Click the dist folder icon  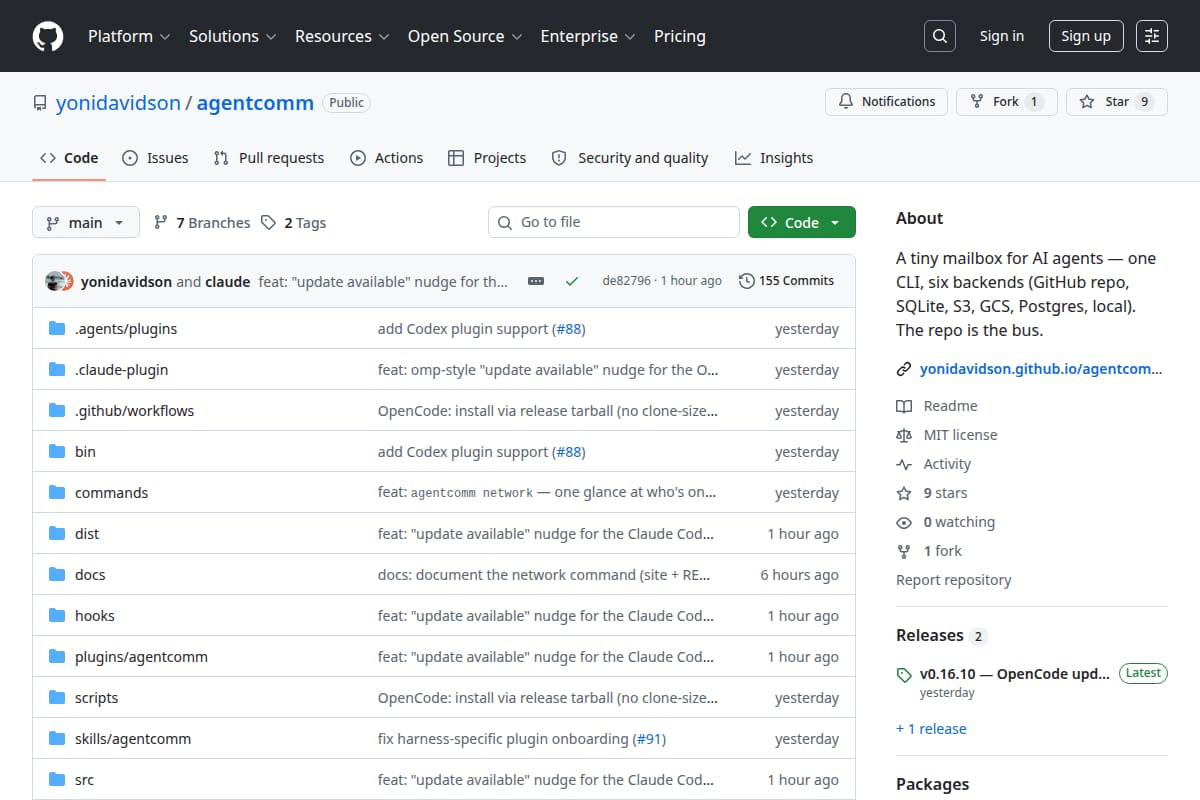click(x=57, y=534)
